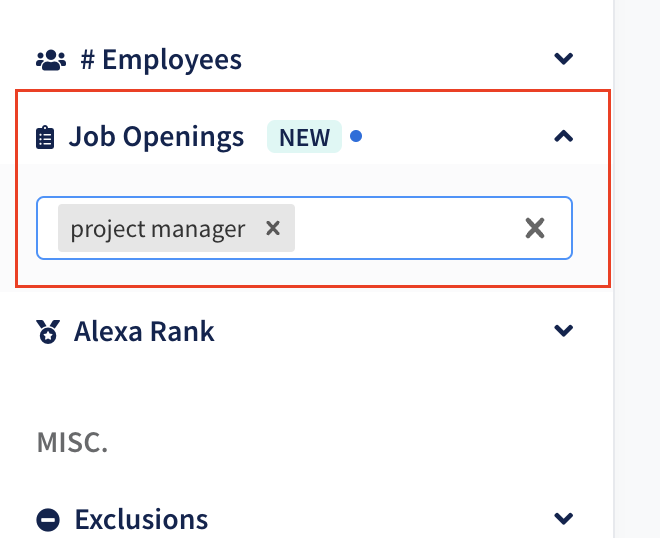The image size is (660, 538).
Task: Click the Exclusions minus-circle icon
Action: [48, 519]
